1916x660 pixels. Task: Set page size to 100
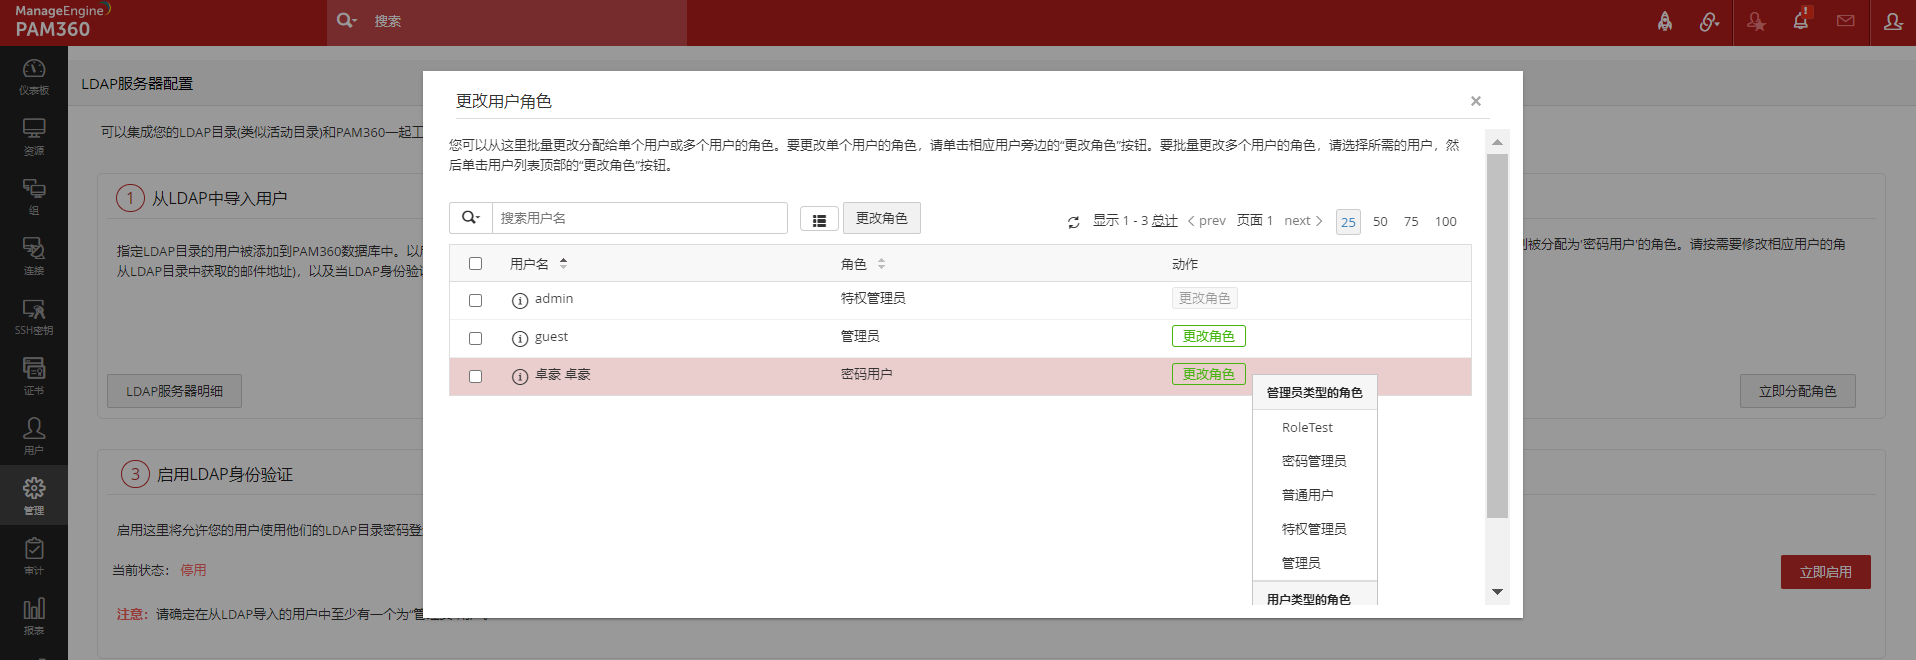click(1446, 222)
